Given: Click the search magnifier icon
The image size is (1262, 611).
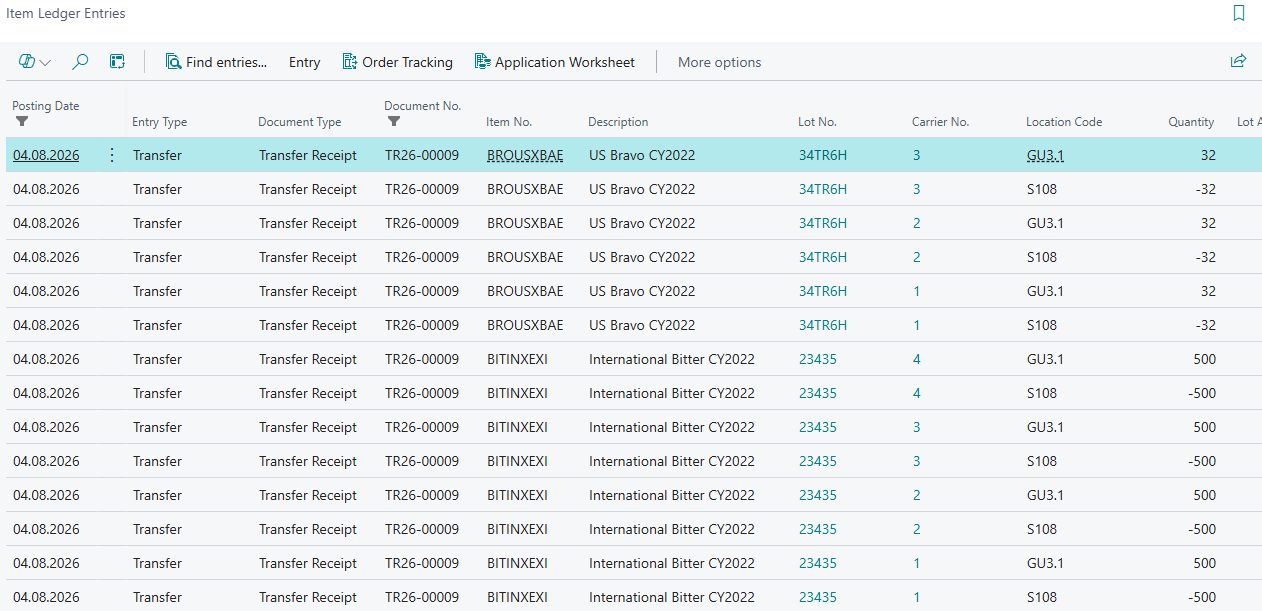Looking at the screenshot, I should click(x=80, y=62).
